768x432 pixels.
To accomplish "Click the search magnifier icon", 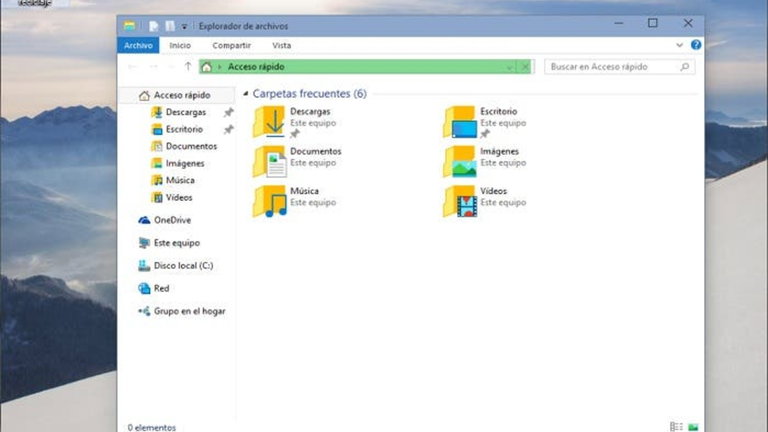I will pyautogui.click(x=684, y=67).
